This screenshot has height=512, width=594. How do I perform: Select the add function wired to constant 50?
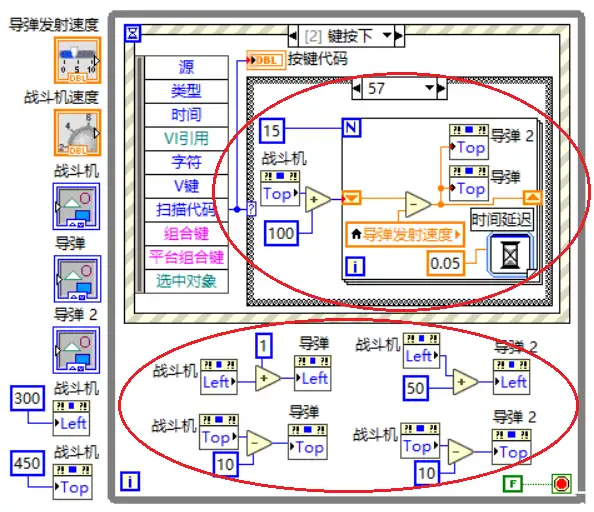point(466,382)
